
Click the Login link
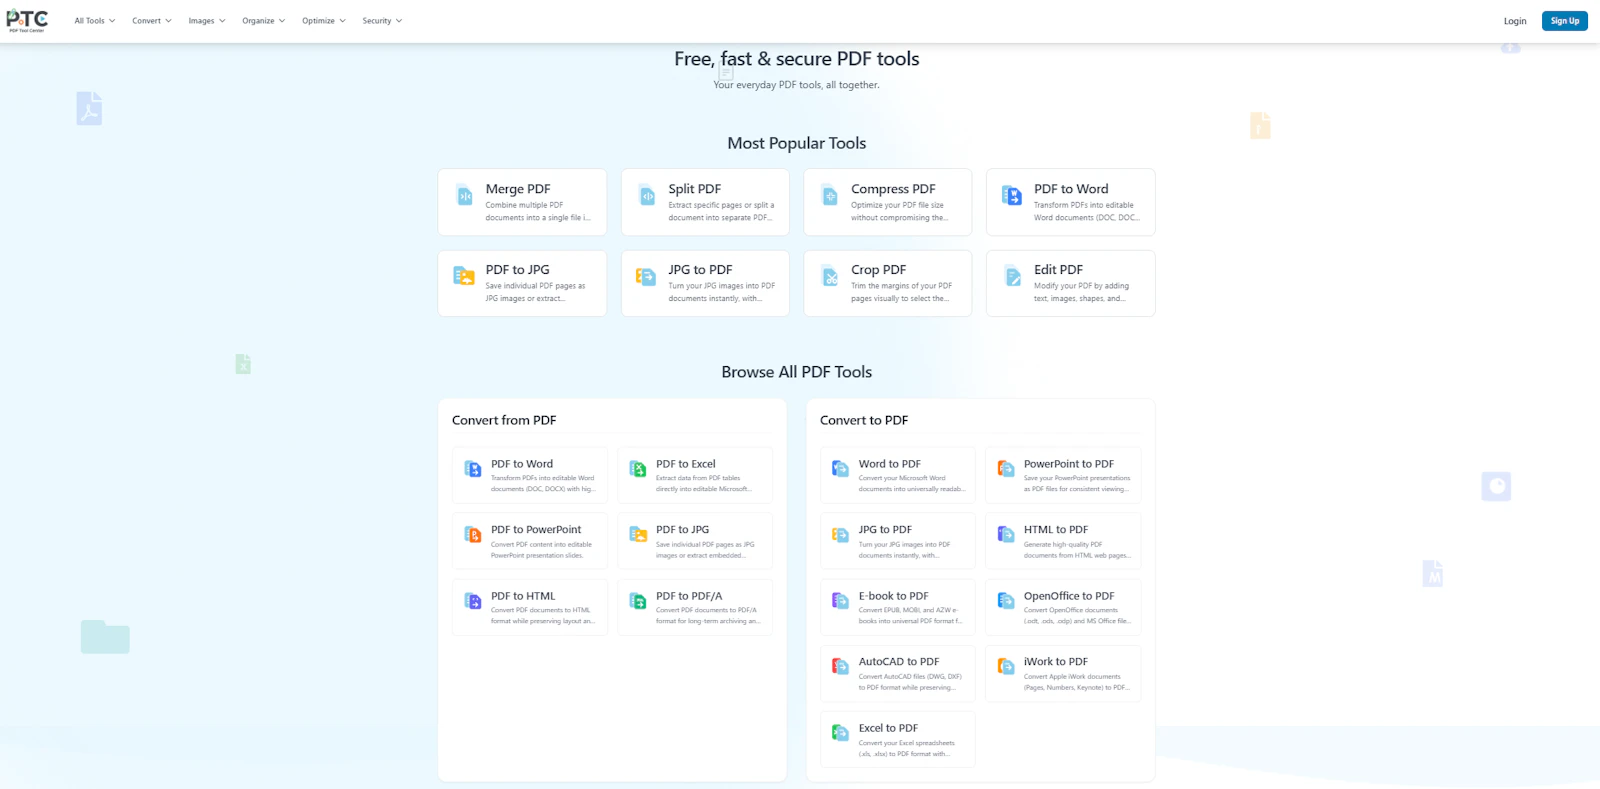tap(1515, 21)
